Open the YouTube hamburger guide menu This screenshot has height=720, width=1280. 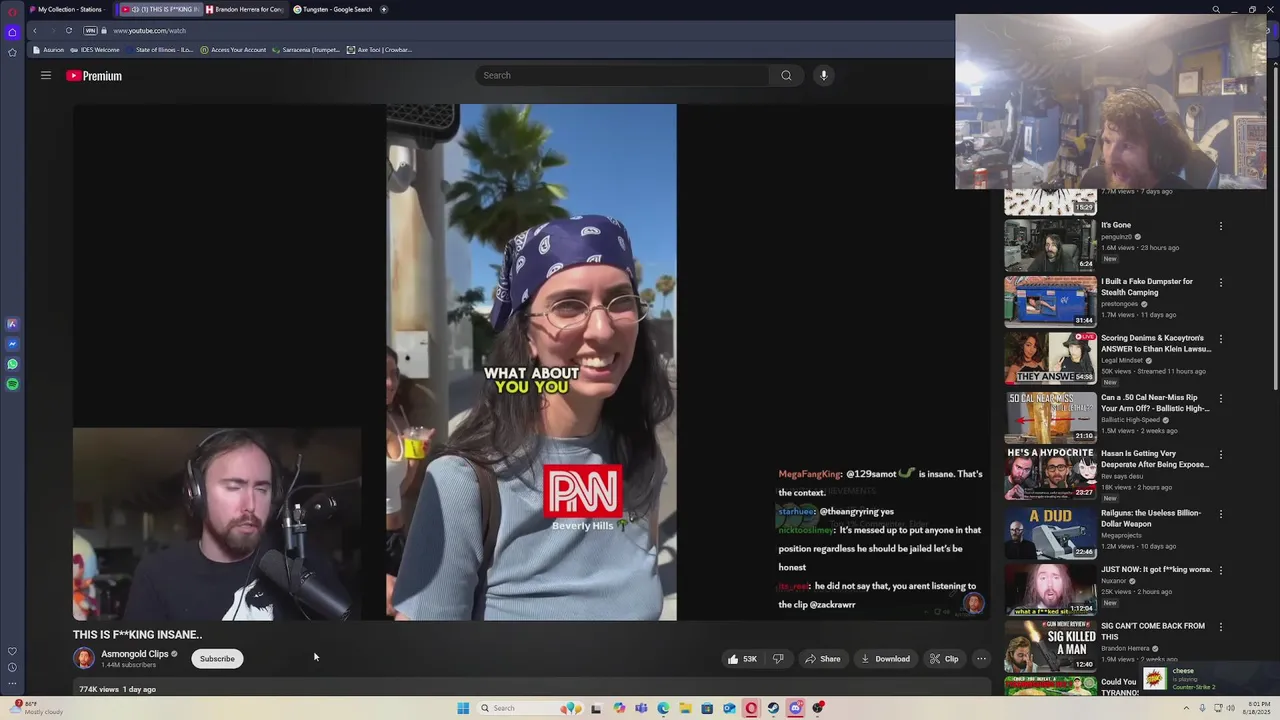(46, 75)
